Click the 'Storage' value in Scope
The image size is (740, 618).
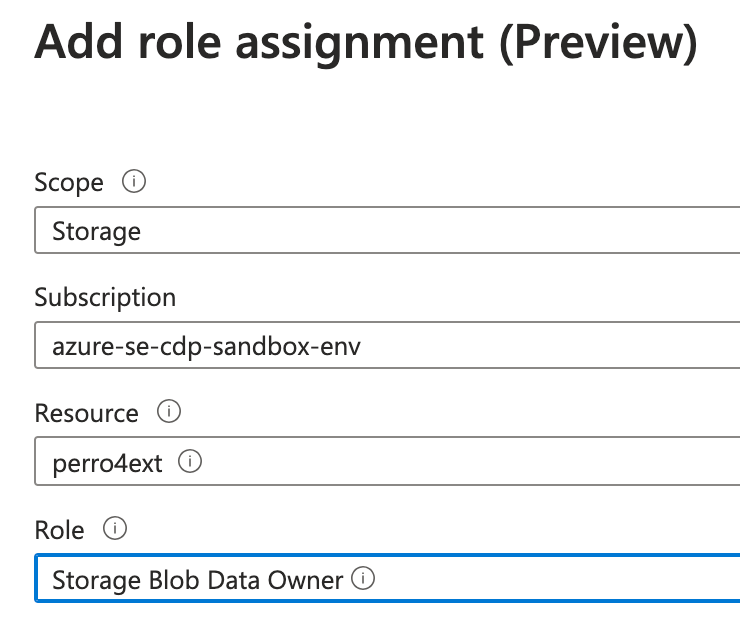[x=96, y=231]
